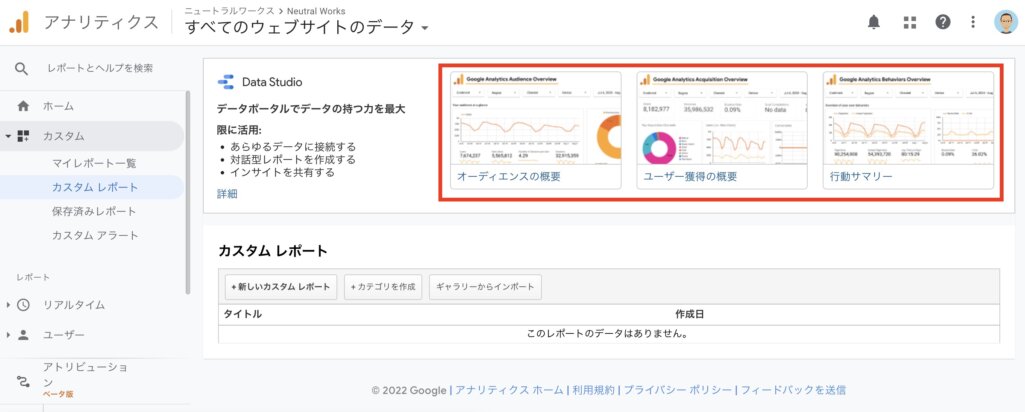Click the sidebar vertical scrollbar
The height and width of the screenshot is (412, 1025).
[x=188, y=192]
